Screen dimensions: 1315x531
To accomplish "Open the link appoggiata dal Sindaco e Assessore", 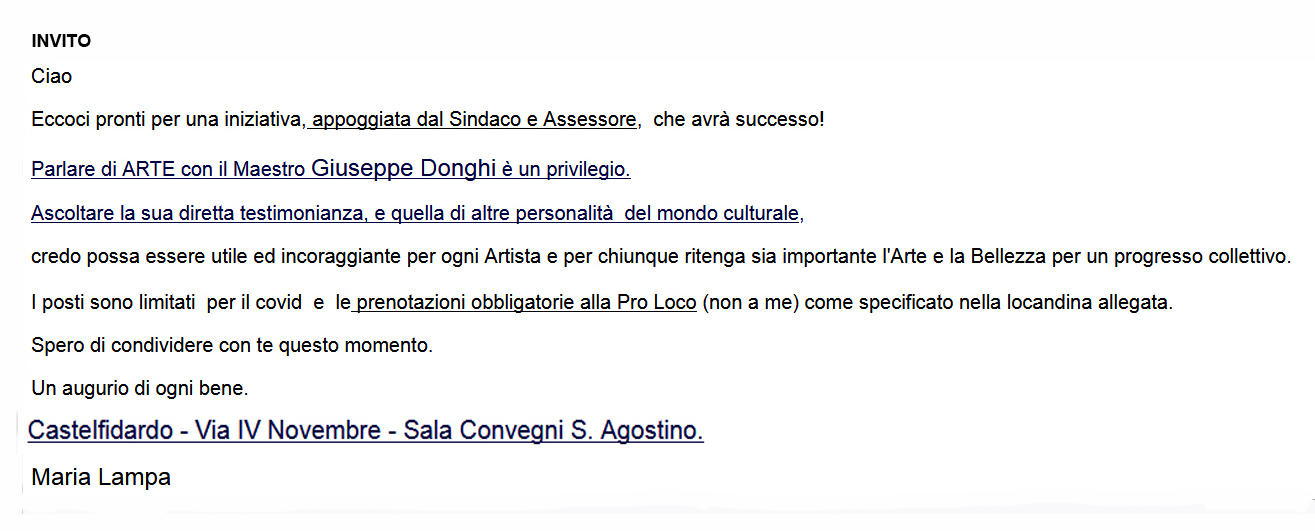I will [474, 120].
